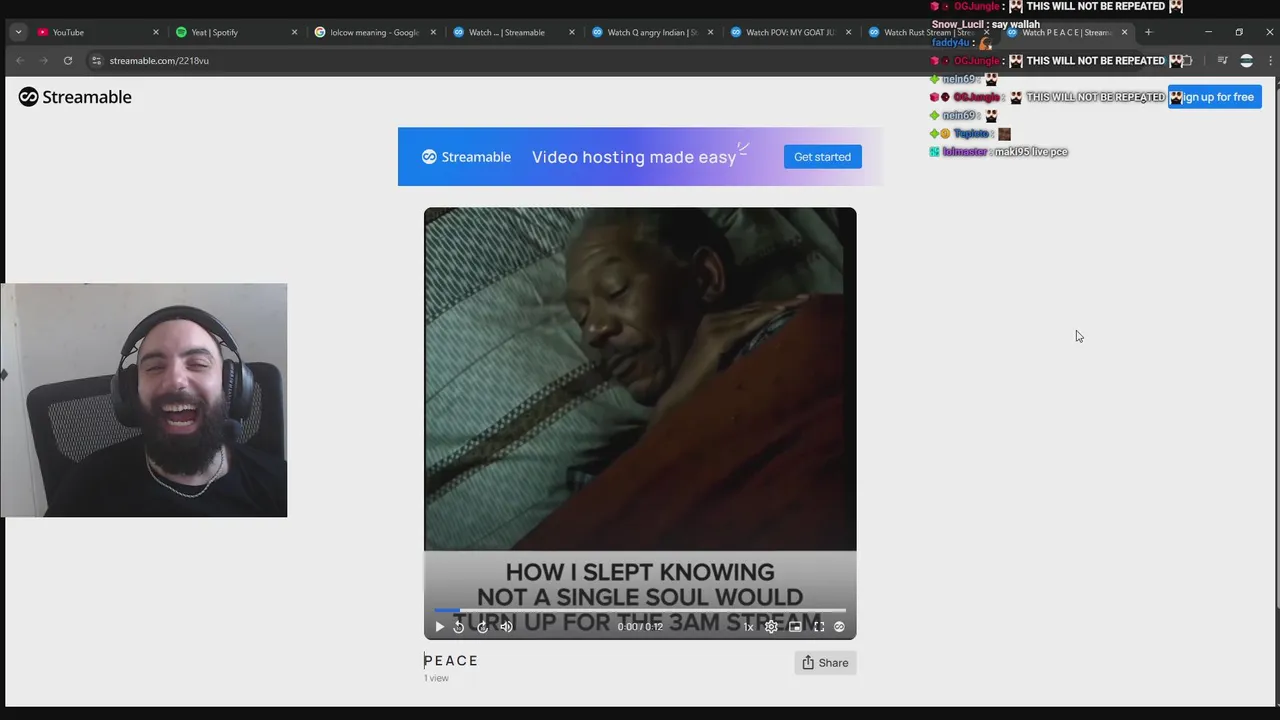
Task: Play the Streamable video
Action: pyautogui.click(x=439, y=627)
